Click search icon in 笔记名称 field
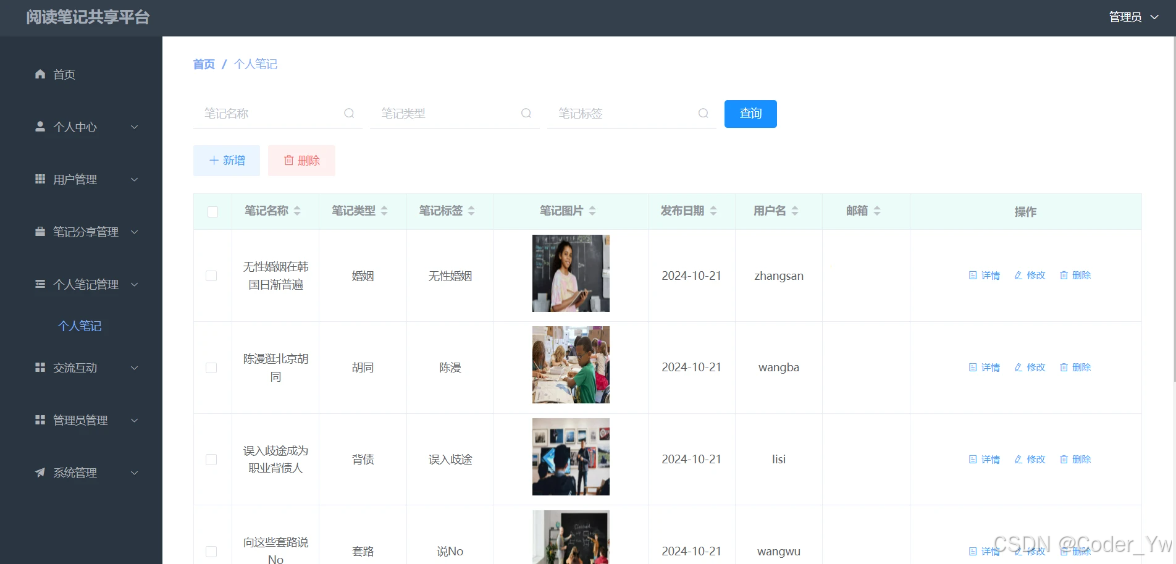1176x564 pixels. coord(349,113)
